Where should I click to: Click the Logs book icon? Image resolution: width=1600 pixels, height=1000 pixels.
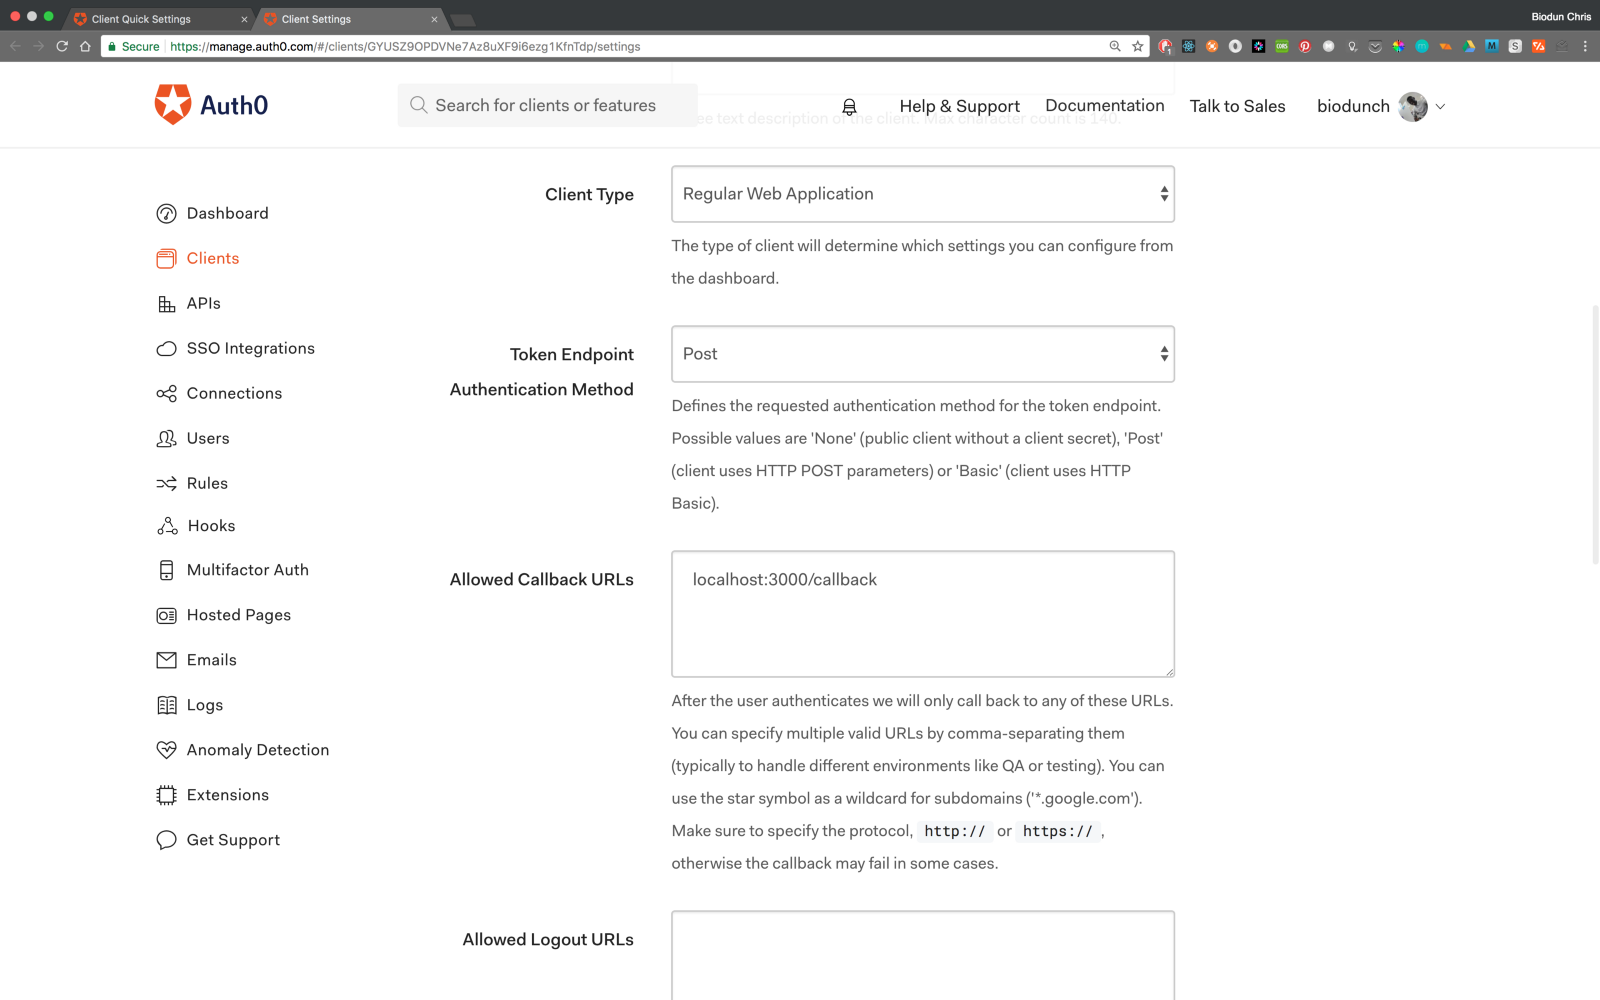click(166, 705)
